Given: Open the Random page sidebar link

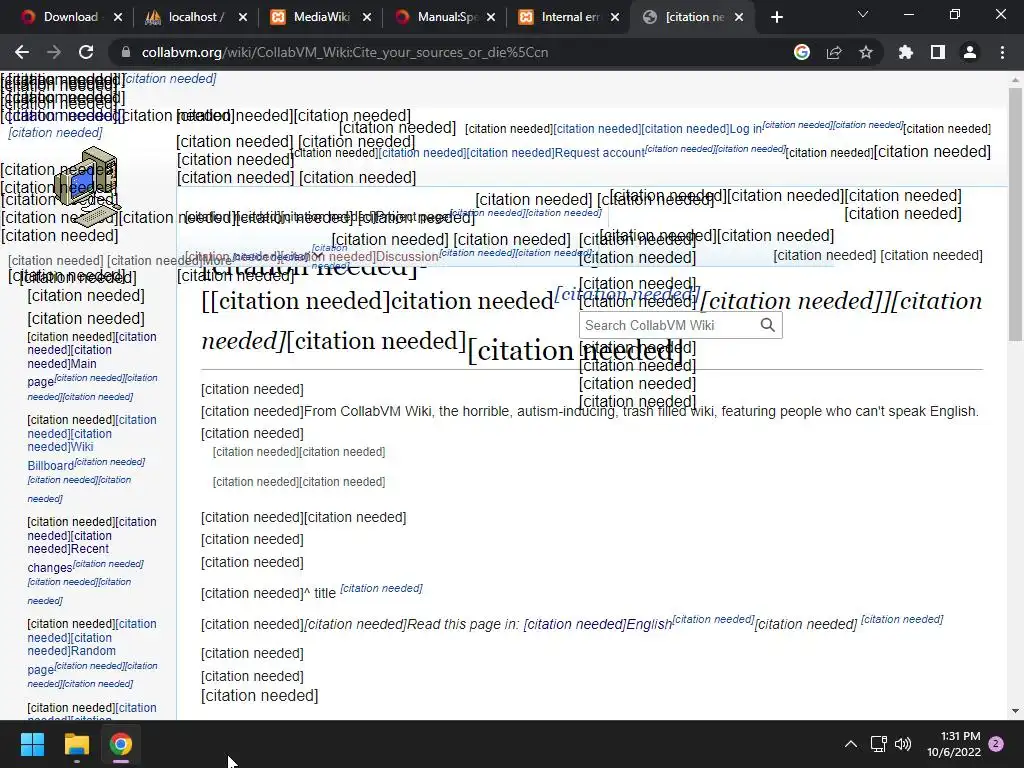Looking at the screenshot, I should click(x=72, y=660).
